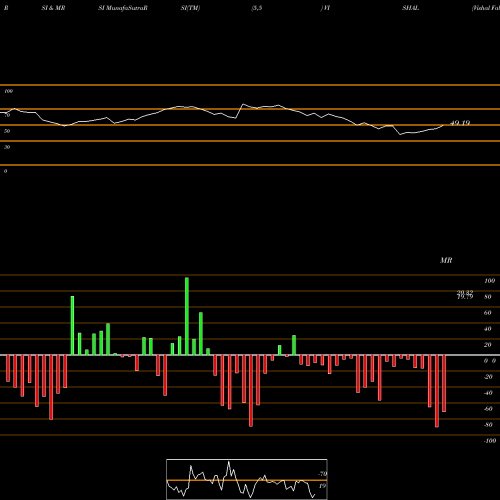Click the MR axis label -80
The image size is (500, 500).
[488, 425]
